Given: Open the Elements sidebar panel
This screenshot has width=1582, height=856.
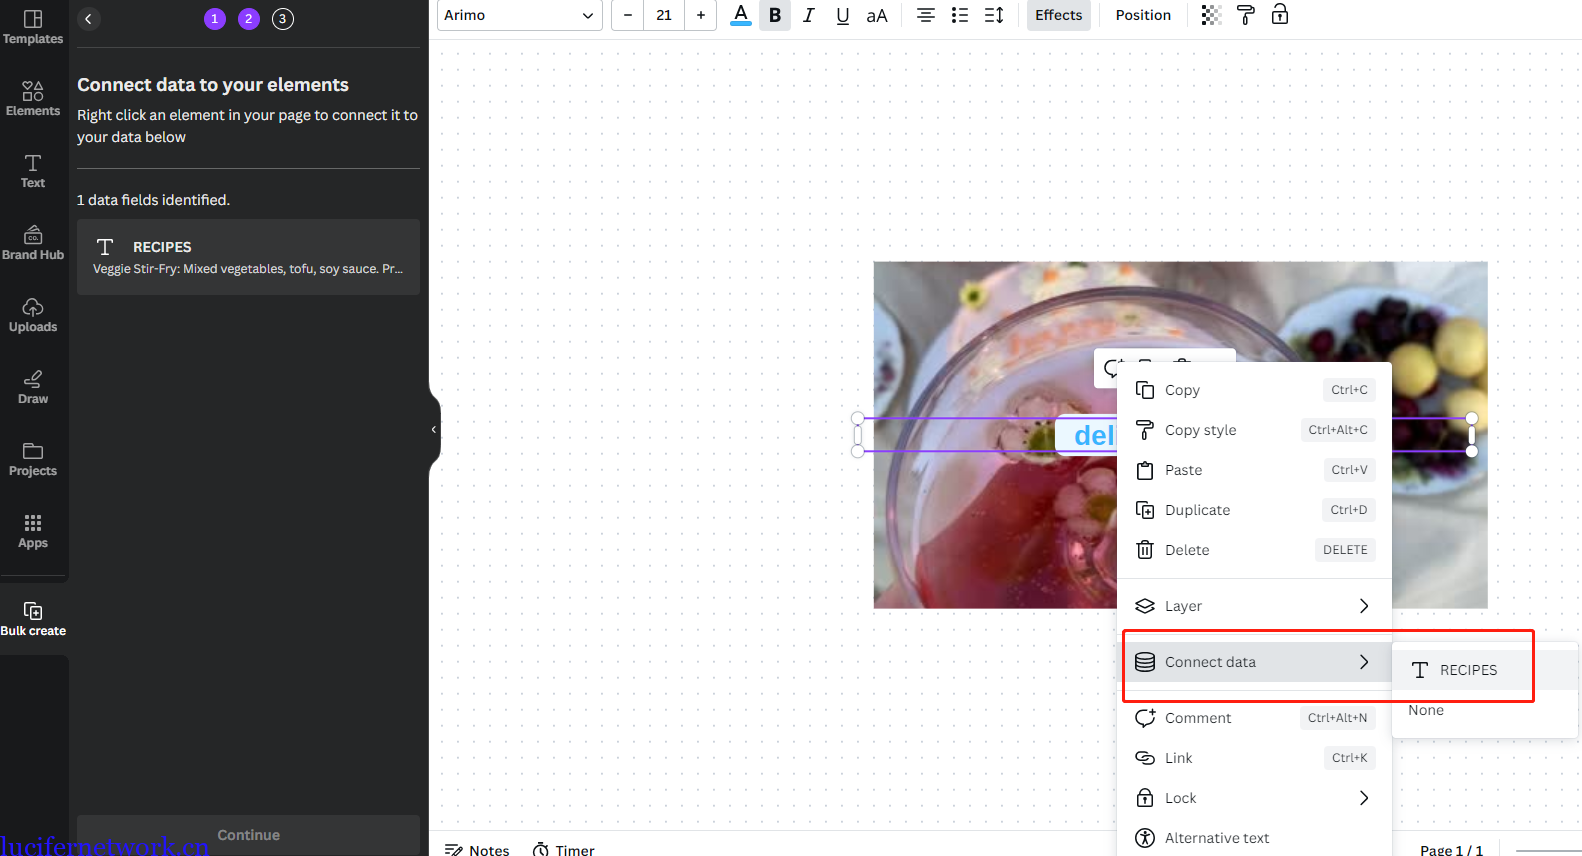Looking at the screenshot, I should coord(33,99).
